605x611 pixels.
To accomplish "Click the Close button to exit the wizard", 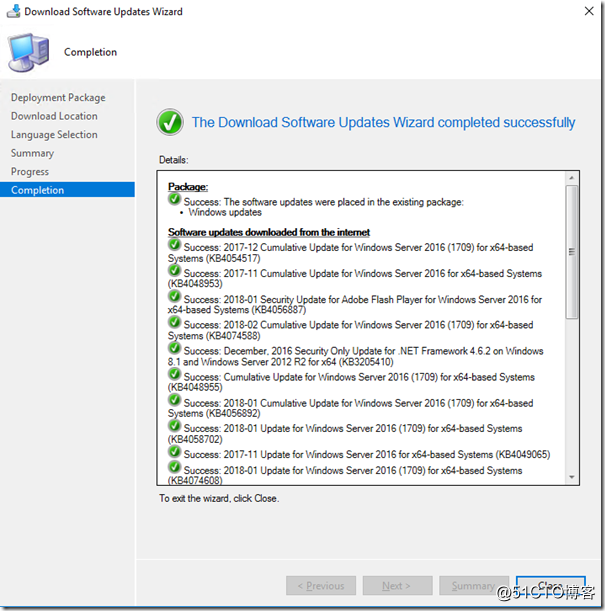I will [551, 586].
